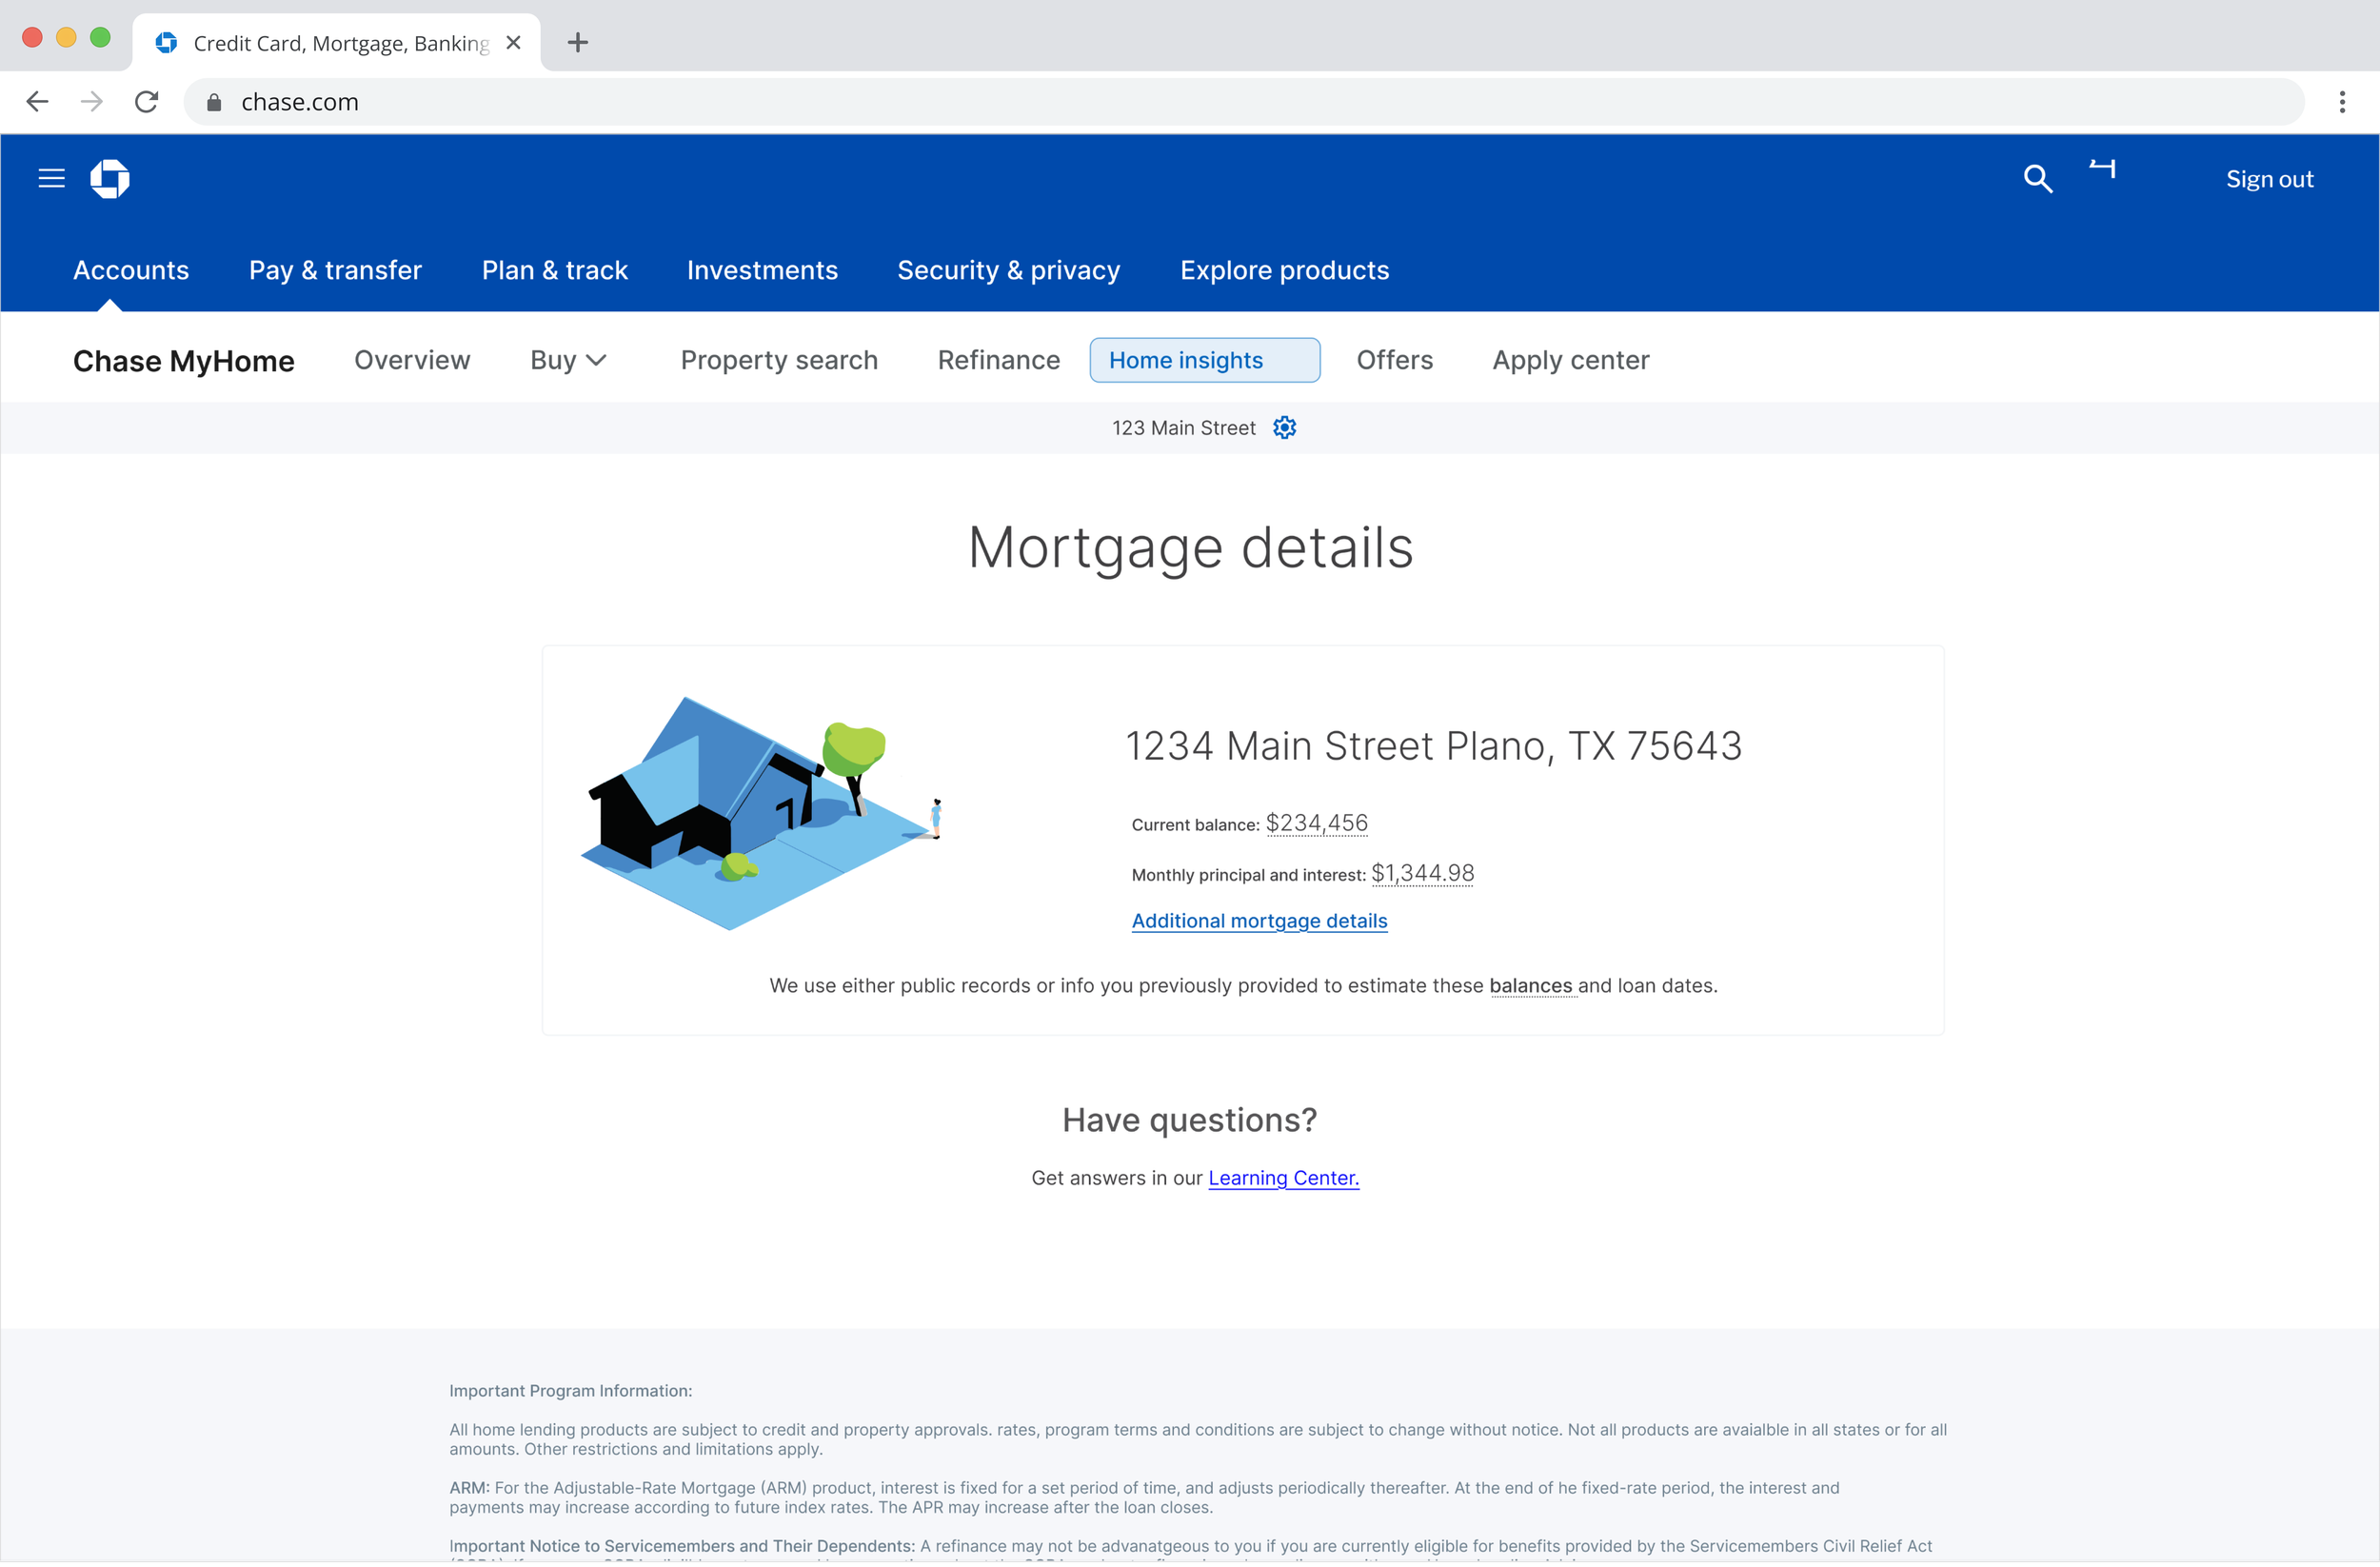The width and height of the screenshot is (2380, 1567).
Task: Open the browser three-dot menu
Action: [2342, 102]
